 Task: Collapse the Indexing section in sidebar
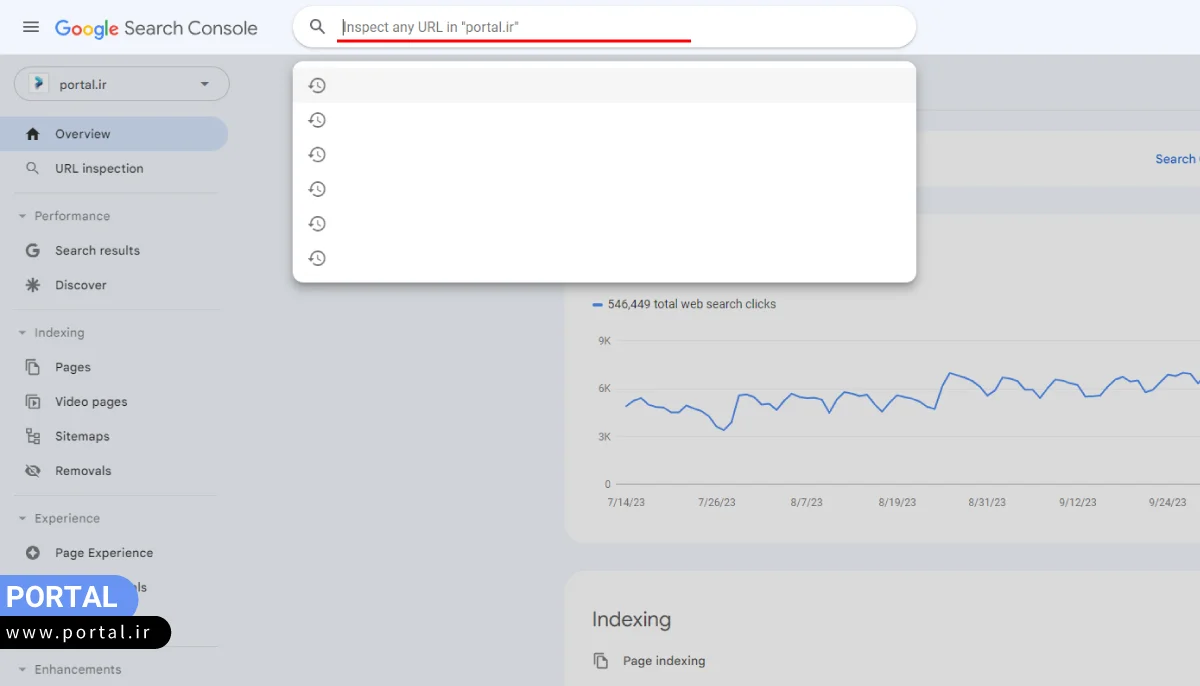22,333
